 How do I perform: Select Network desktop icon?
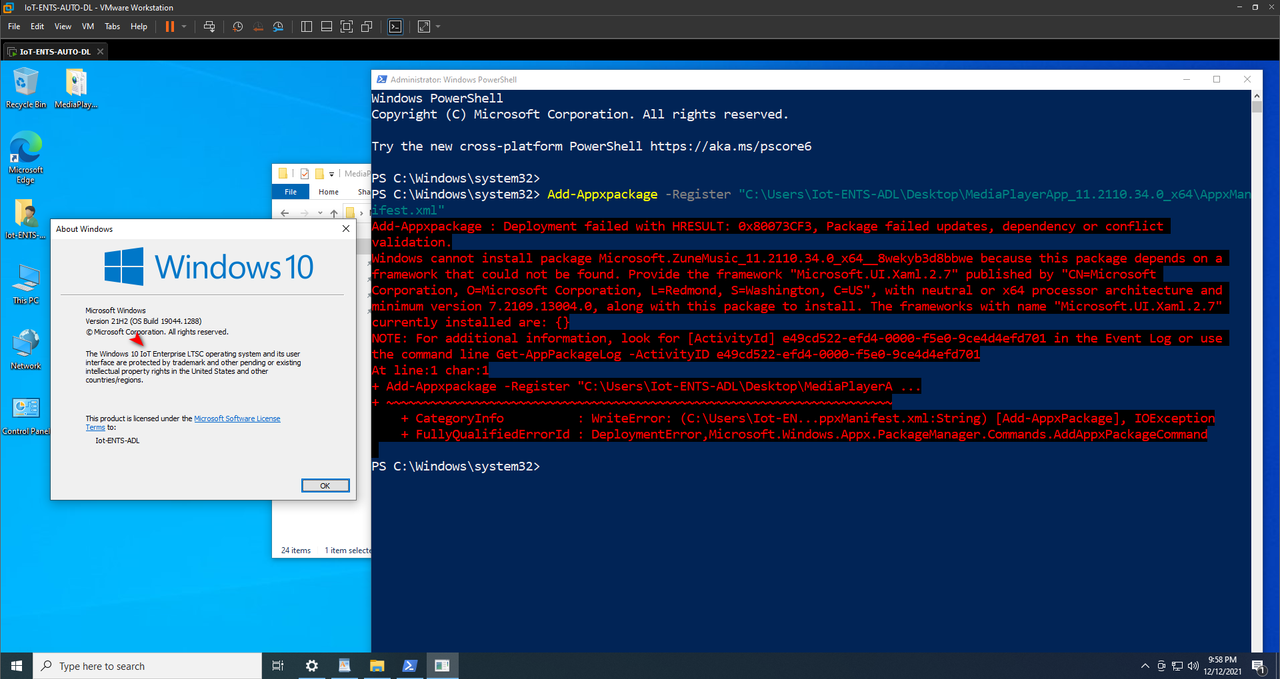[25, 350]
